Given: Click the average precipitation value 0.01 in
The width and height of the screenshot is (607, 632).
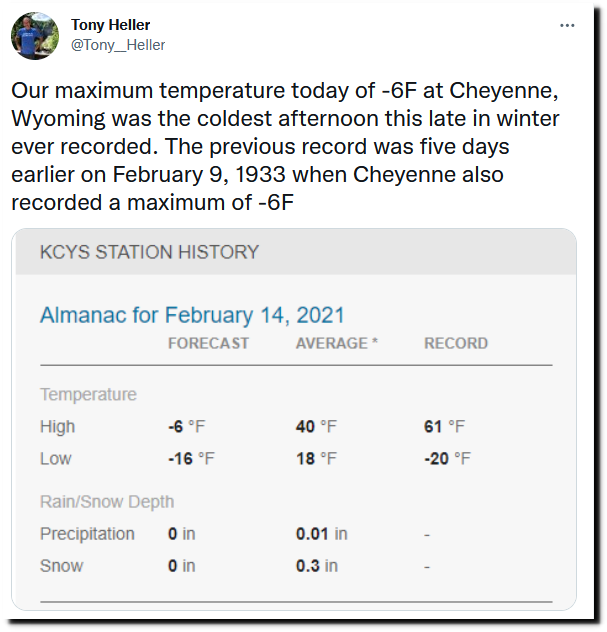Looking at the screenshot, I should 322,534.
